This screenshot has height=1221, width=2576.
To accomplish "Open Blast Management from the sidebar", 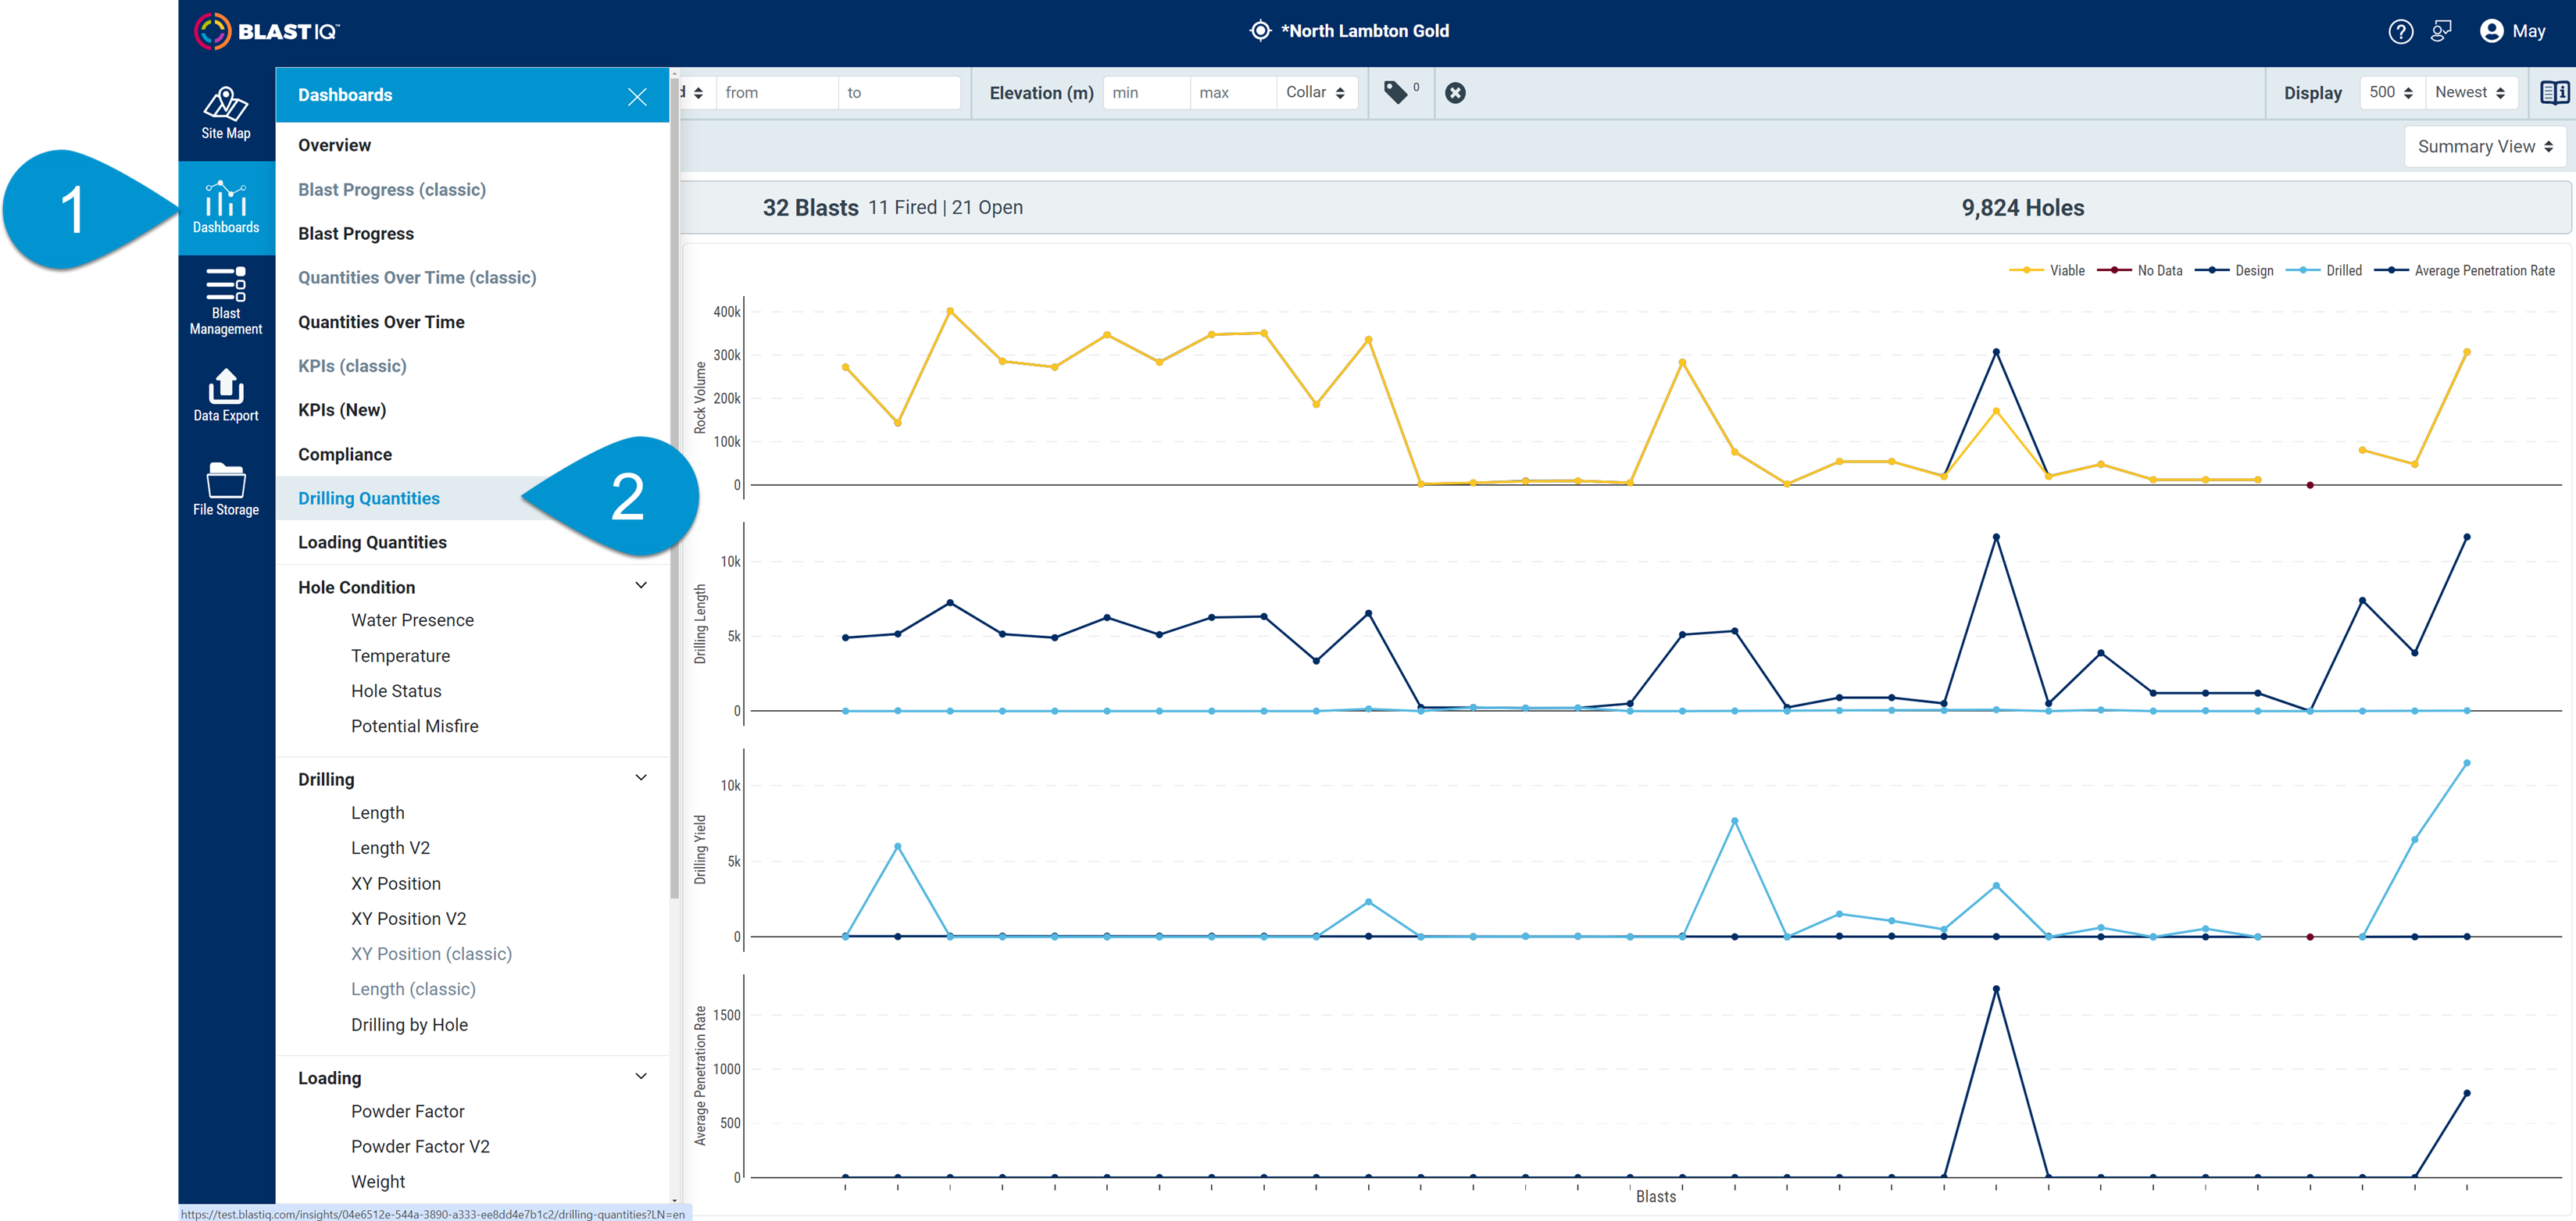I will coord(226,301).
